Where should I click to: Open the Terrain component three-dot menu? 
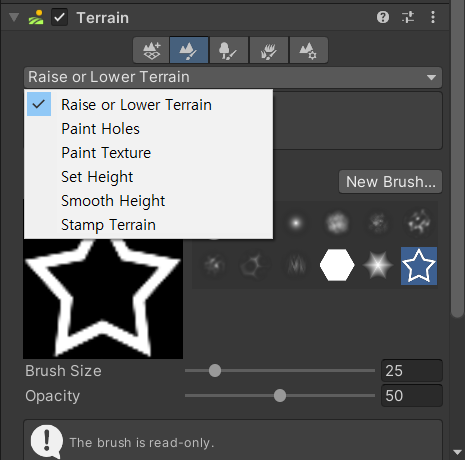coord(433,17)
